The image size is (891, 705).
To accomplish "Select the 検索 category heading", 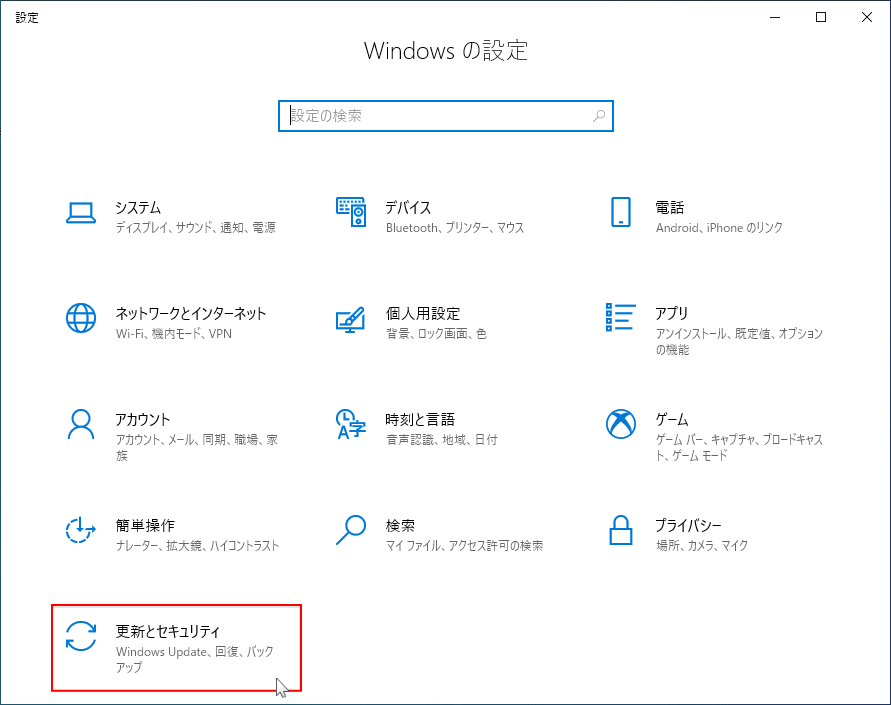I will click(x=400, y=525).
